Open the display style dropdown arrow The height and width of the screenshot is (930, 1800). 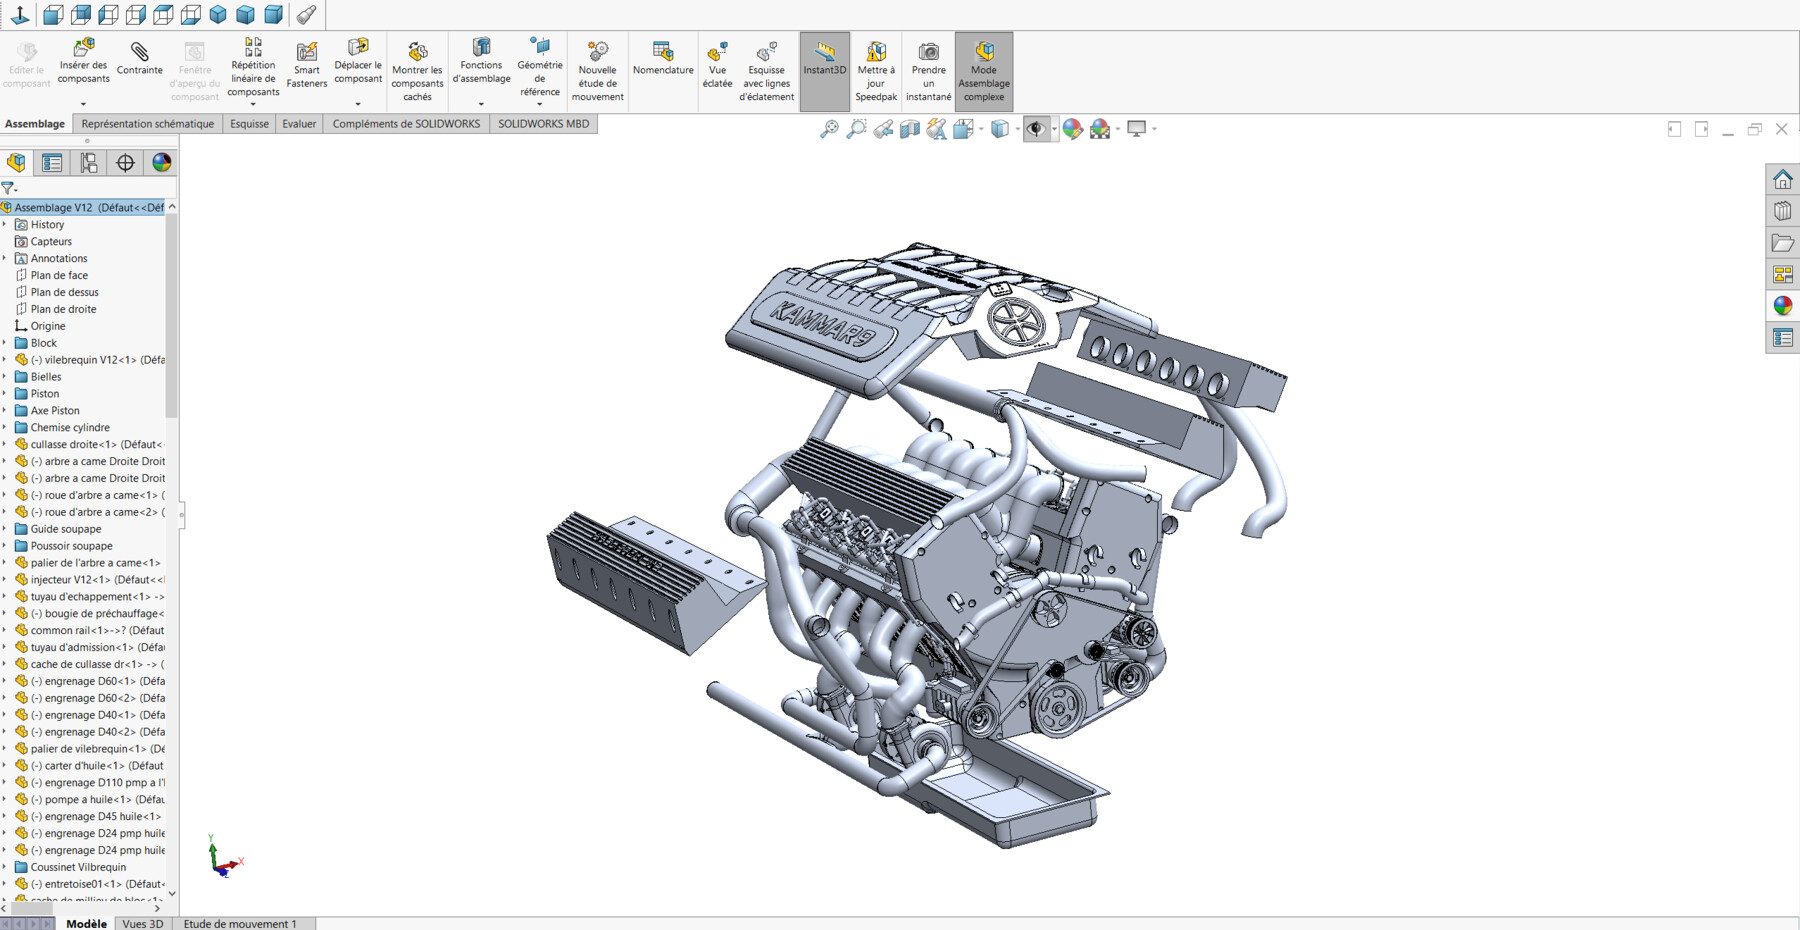point(1019,129)
